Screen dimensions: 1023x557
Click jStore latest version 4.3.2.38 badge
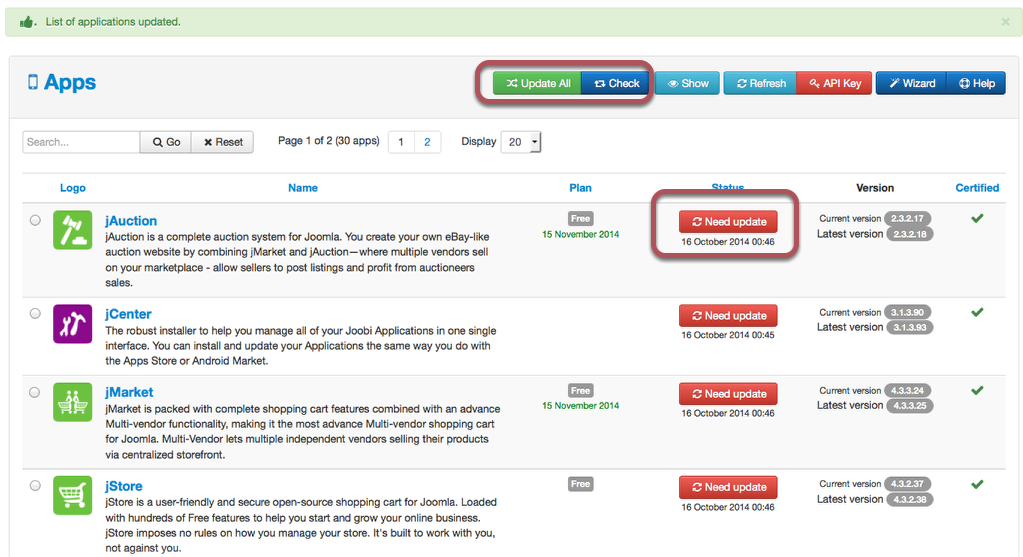909,500
